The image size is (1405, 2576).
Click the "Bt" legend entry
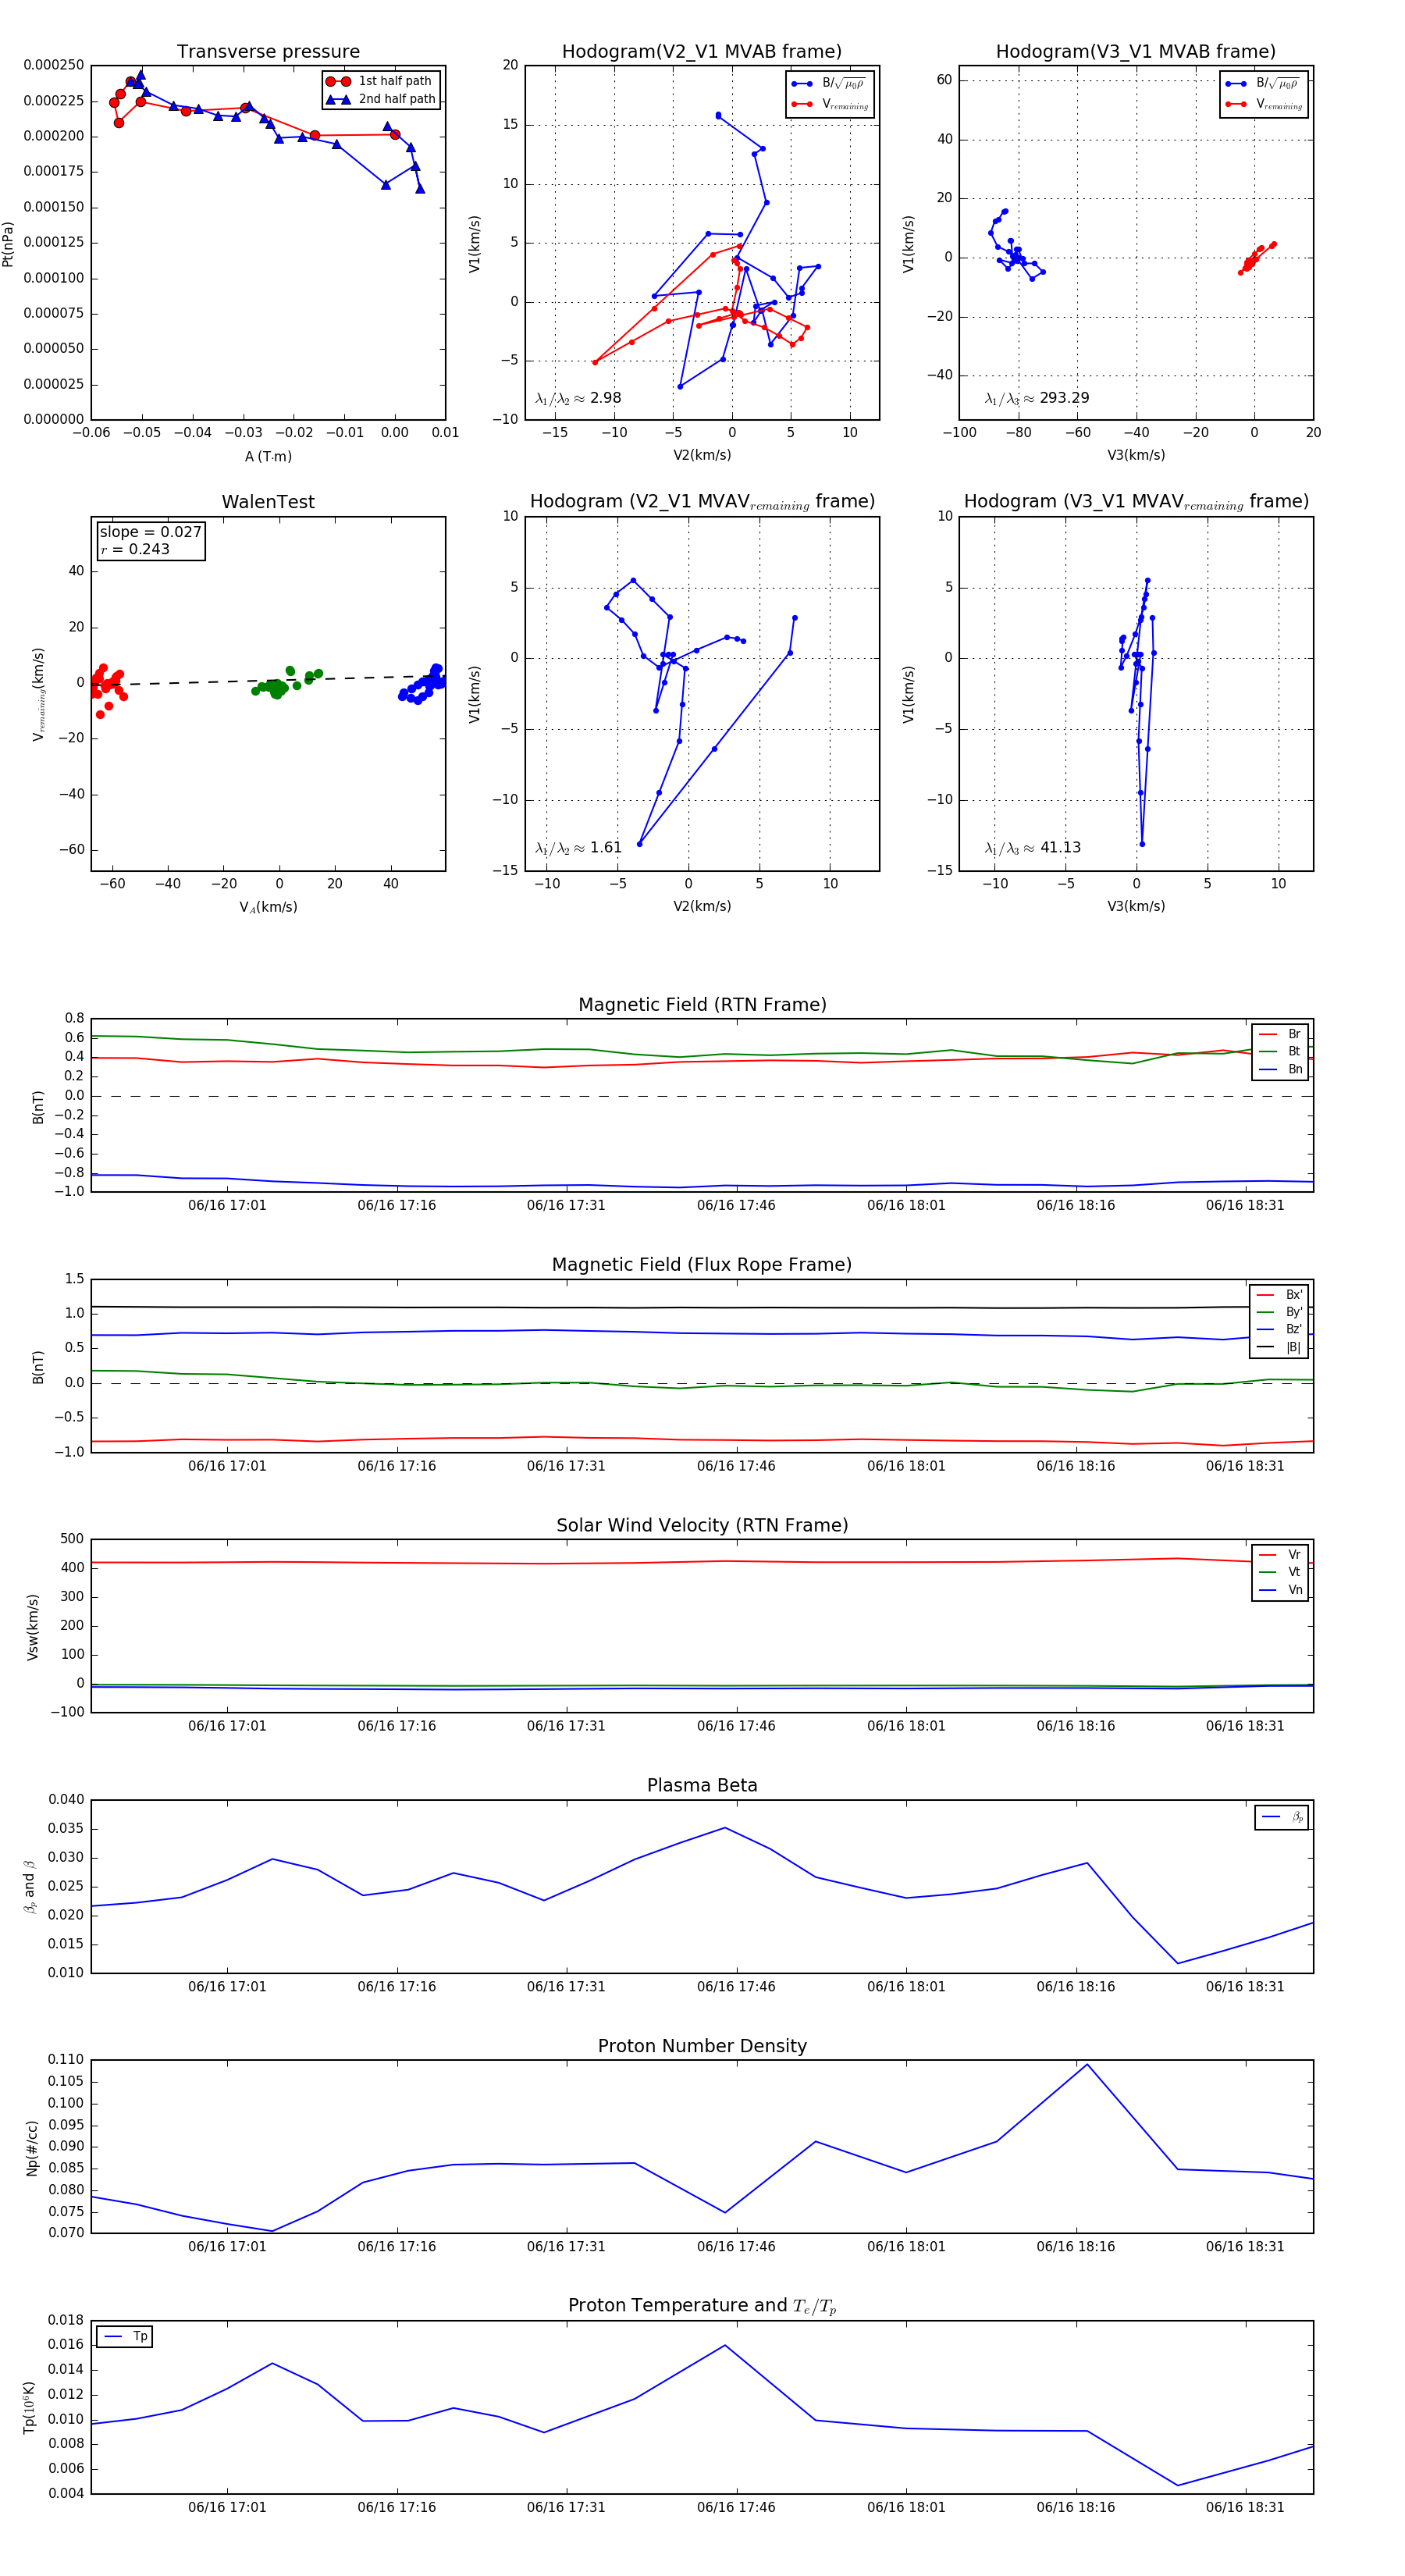[x=1281, y=1052]
